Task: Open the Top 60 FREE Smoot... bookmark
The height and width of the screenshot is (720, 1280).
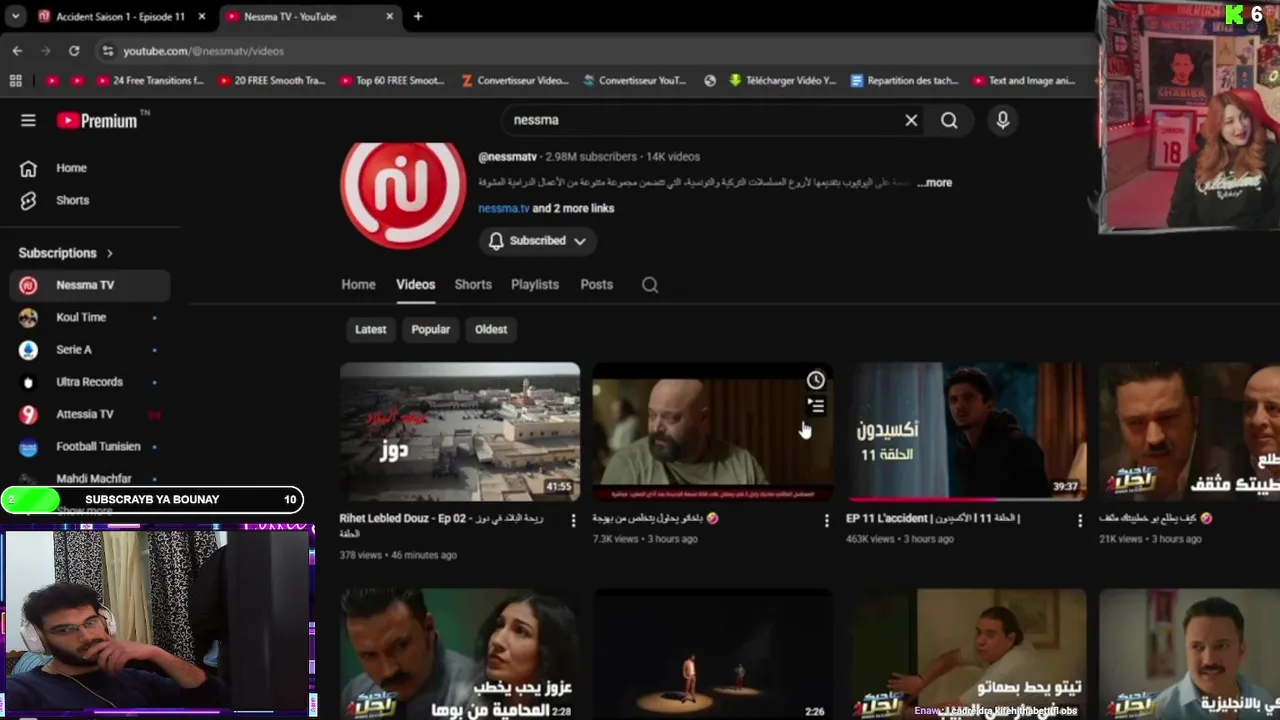Action: click(x=392, y=80)
